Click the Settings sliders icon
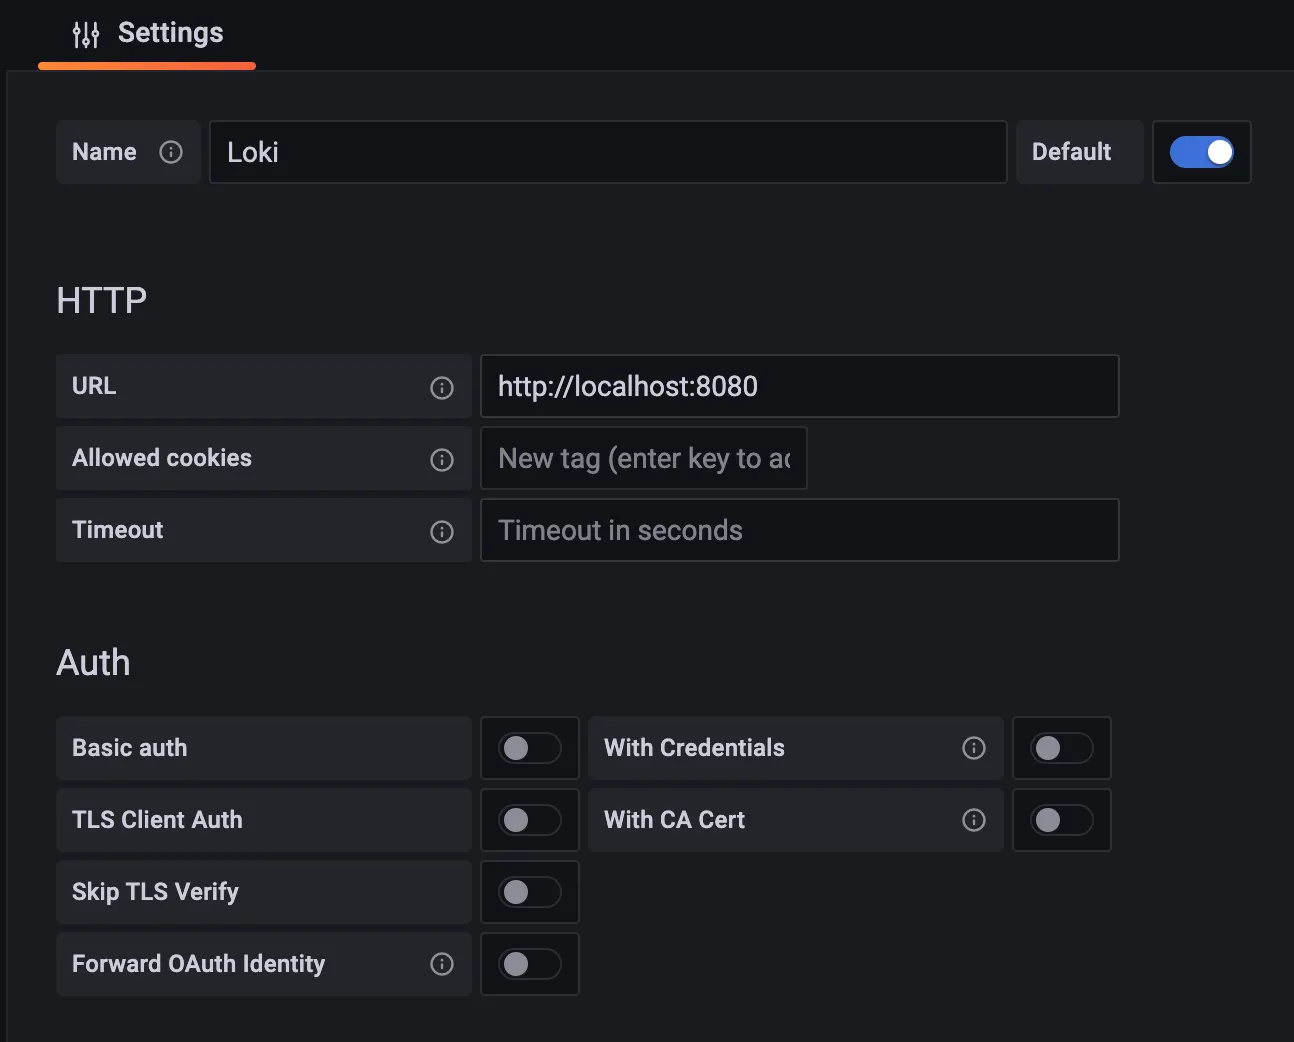This screenshot has width=1294, height=1042. click(x=86, y=35)
